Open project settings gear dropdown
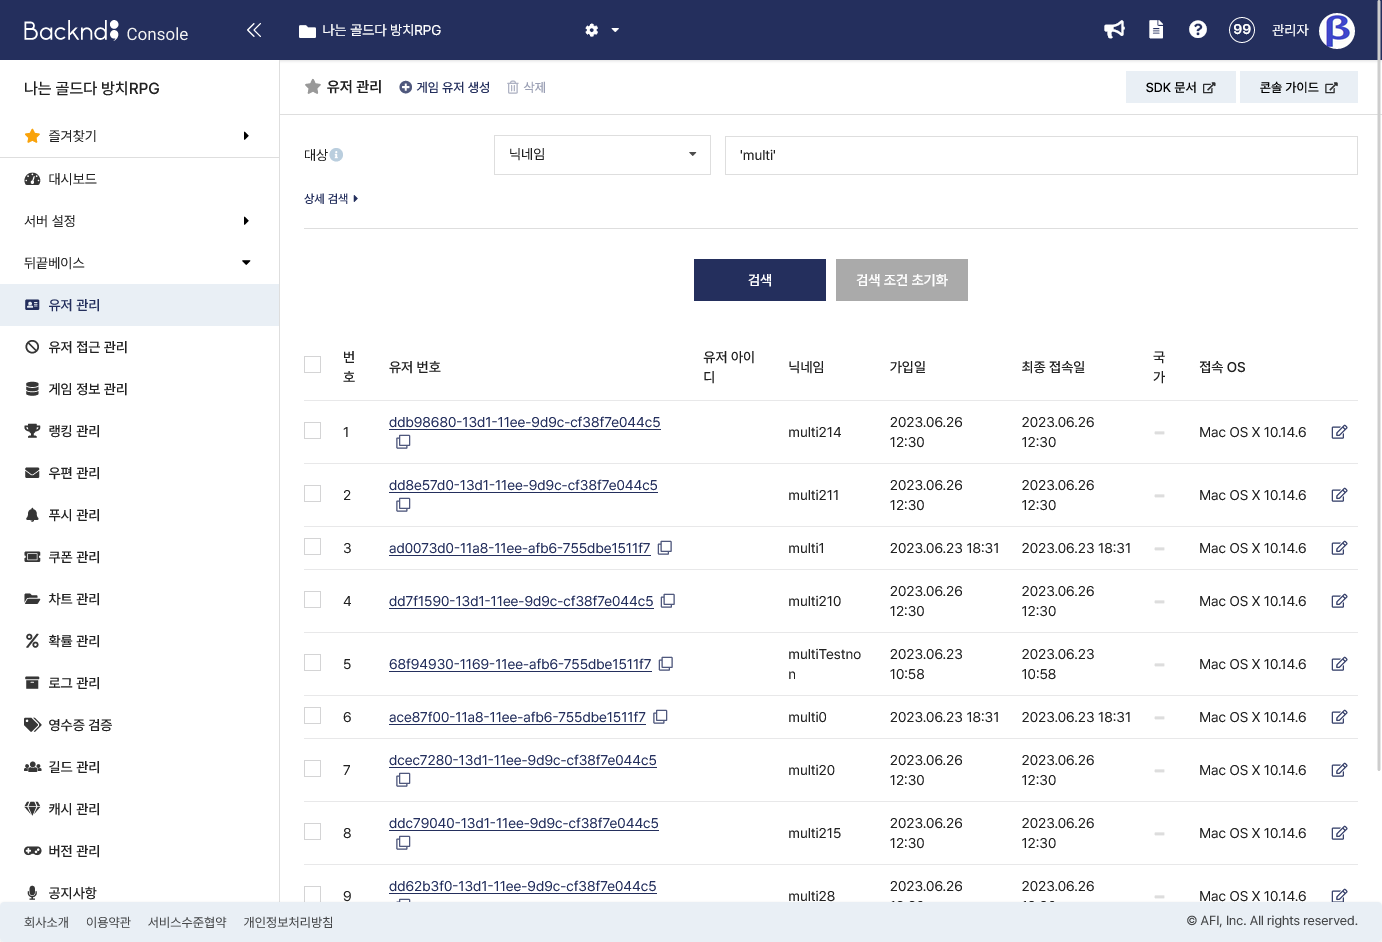1382x942 pixels. pyautogui.click(x=602, y=30)
